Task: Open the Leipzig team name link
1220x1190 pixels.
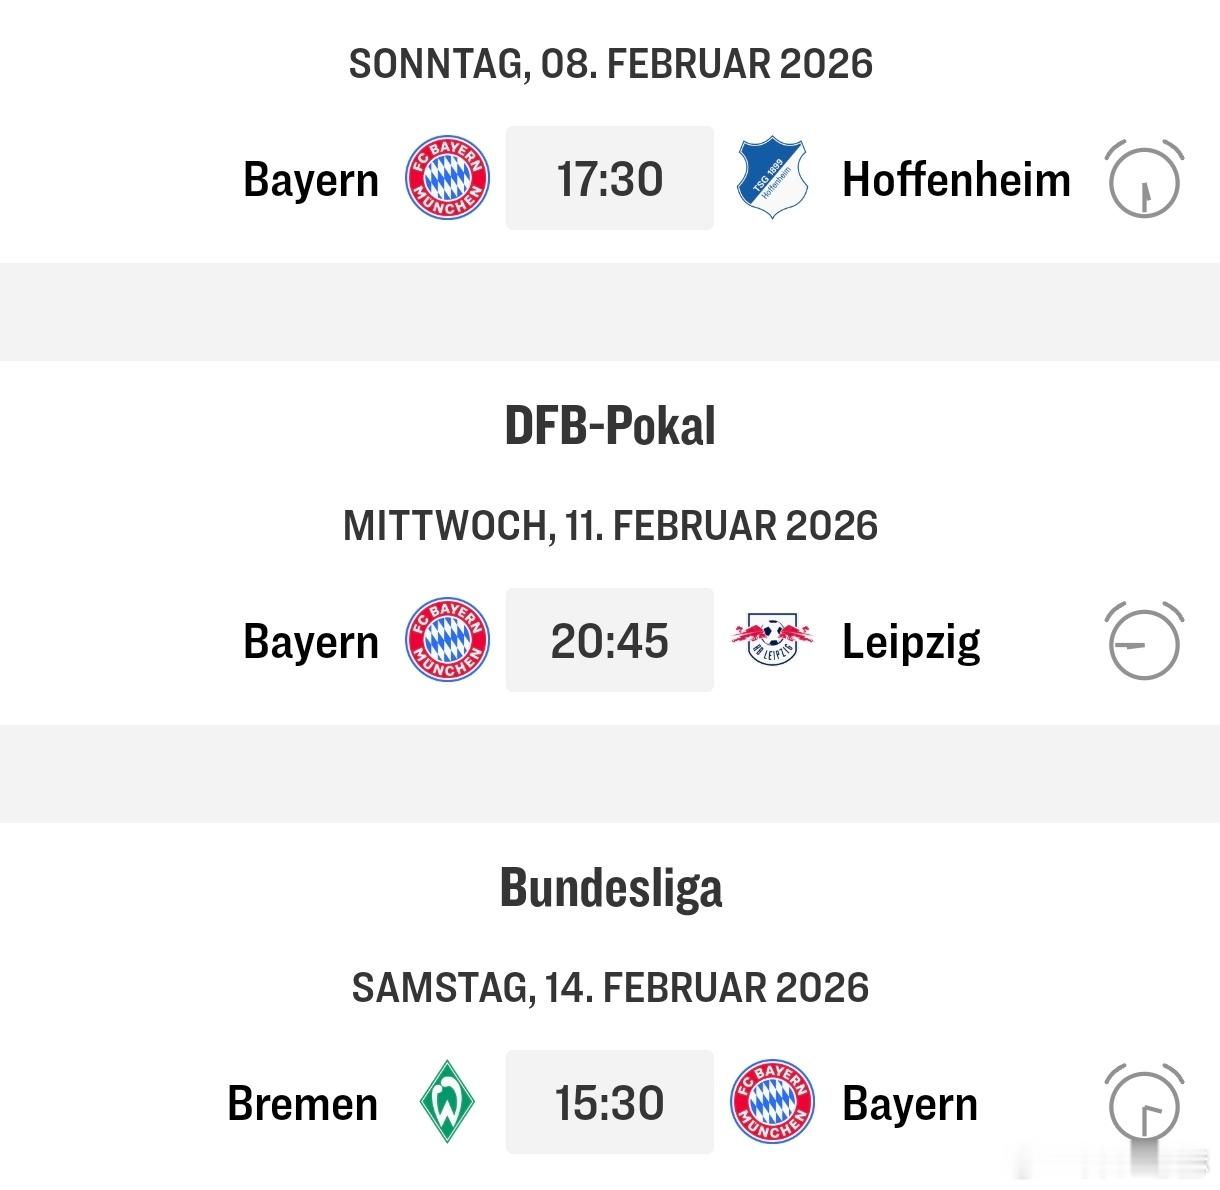Action: click(911, 642)
